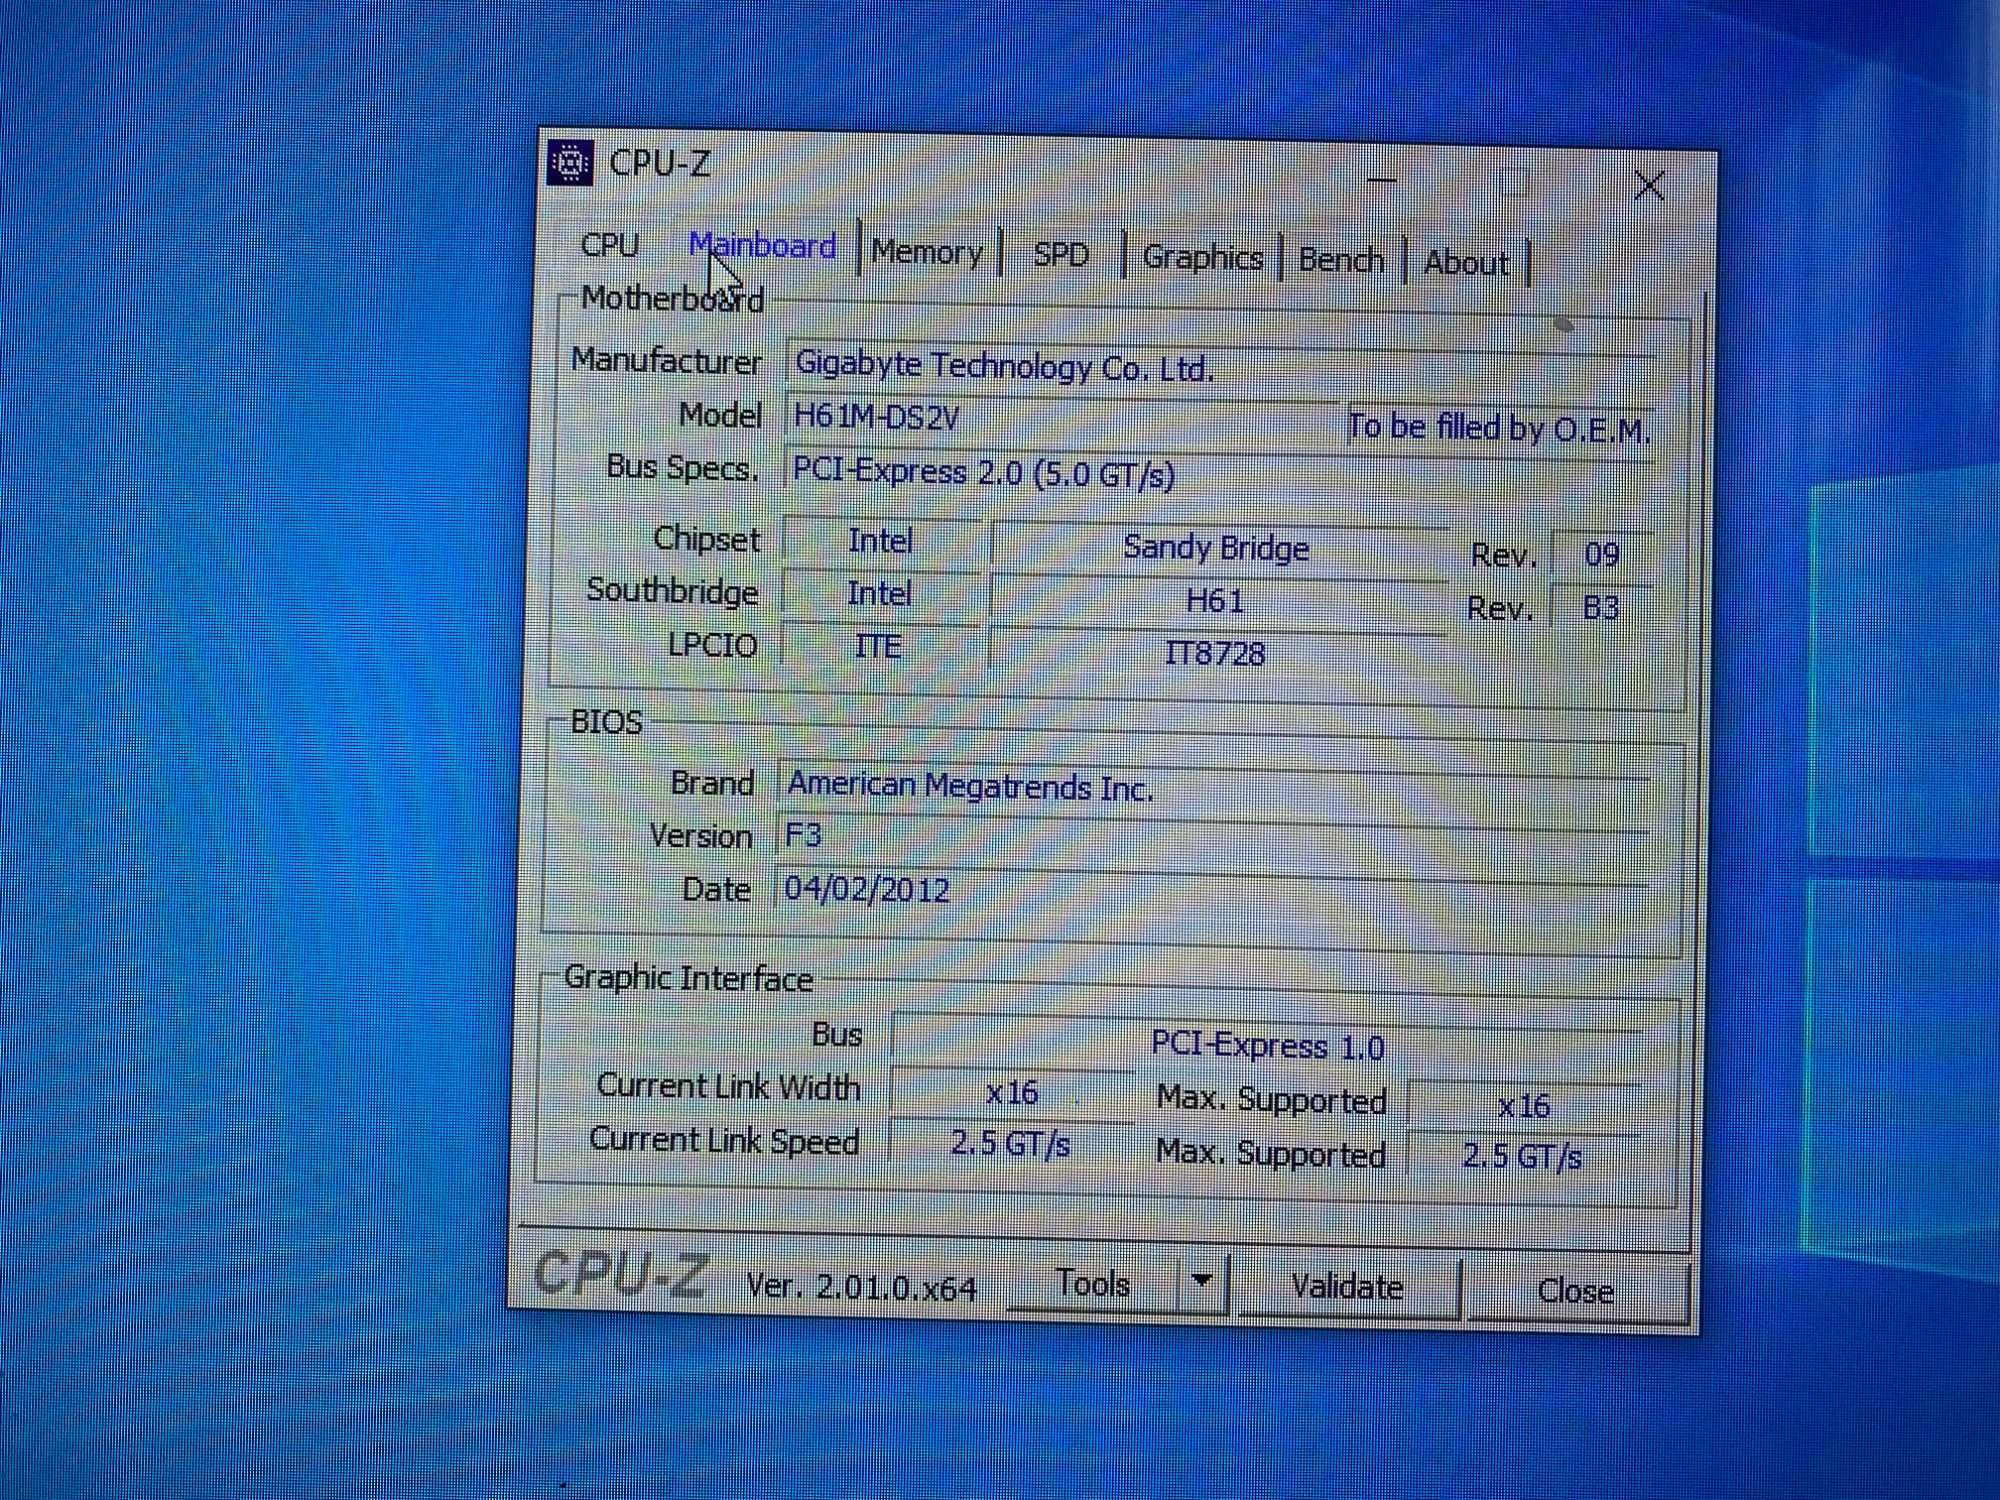
Task: Click Graphic Interface Bus 'PCI-Express 1.0'
Action: click(x=1266, y=1045)
